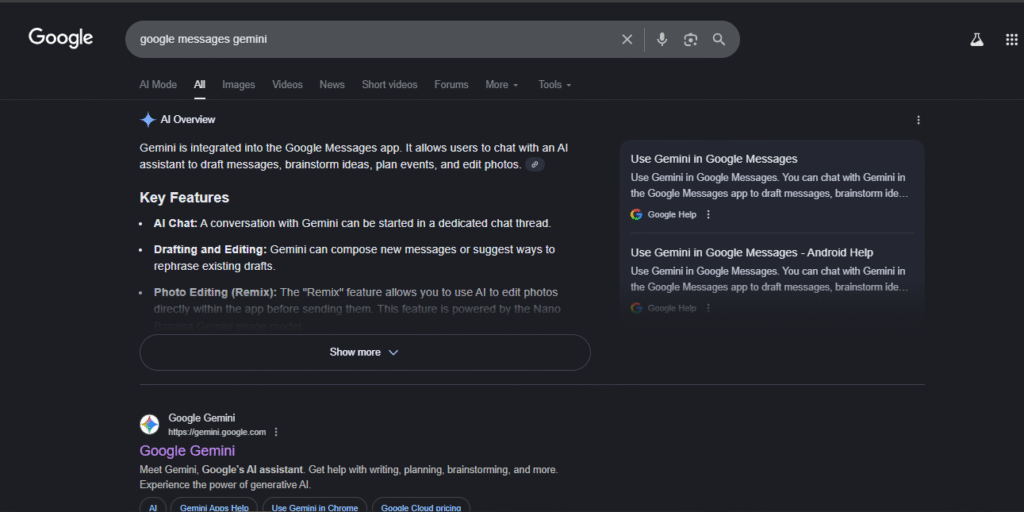The image size is (1024, 512).
Task: Switch to Images tab
Action: tap(238, 85)
